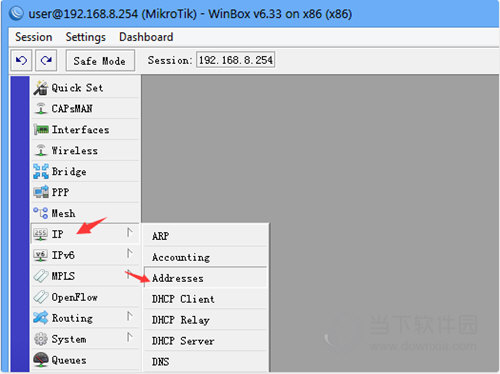500x374 pixels.
Task: Expand the IP submenu arrow
Action: click(130, 232)
